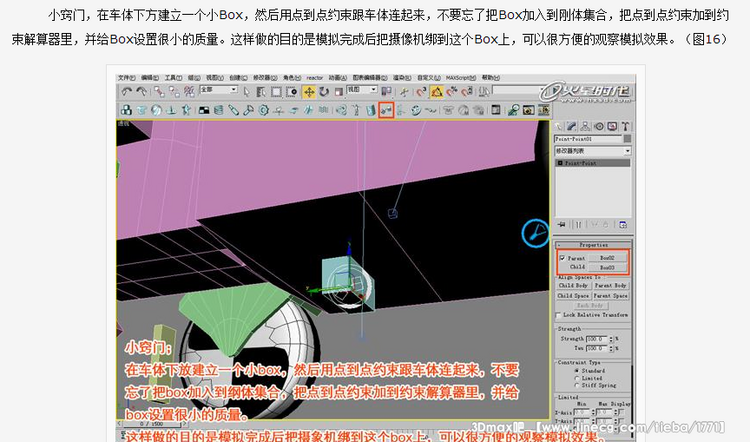The height and width of the screenshot is (442, 750).
Task: Toggle the Percent Snap icon
Action: click(x=452, y=91)
